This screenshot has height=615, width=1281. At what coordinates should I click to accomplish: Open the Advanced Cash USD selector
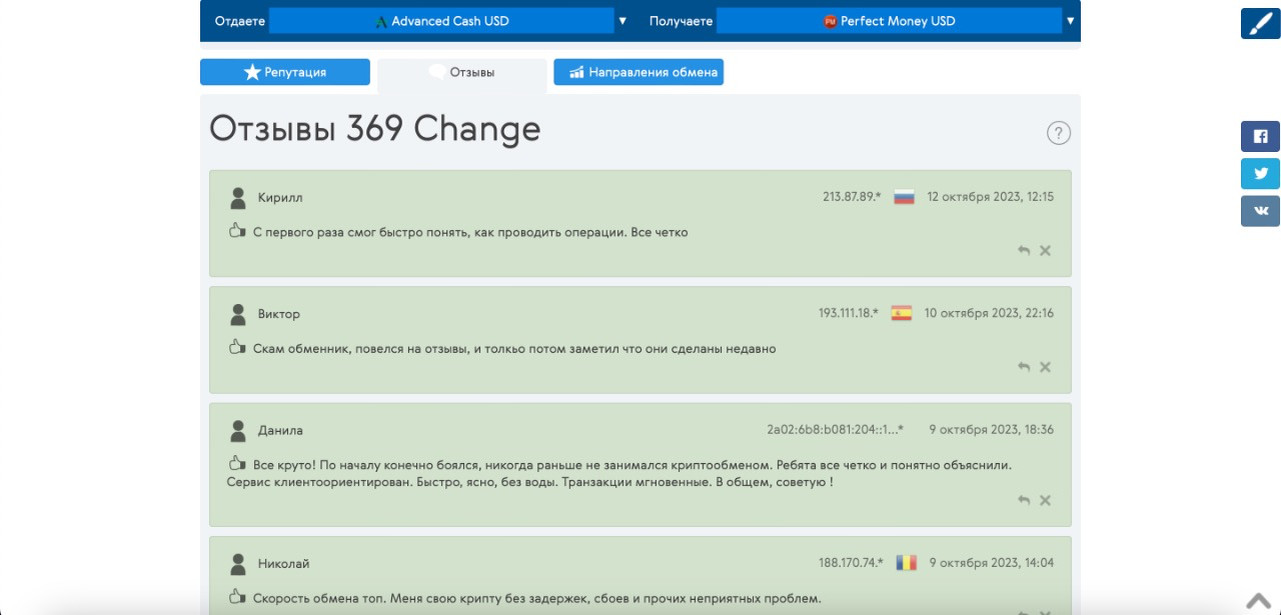tap(441, 21)
